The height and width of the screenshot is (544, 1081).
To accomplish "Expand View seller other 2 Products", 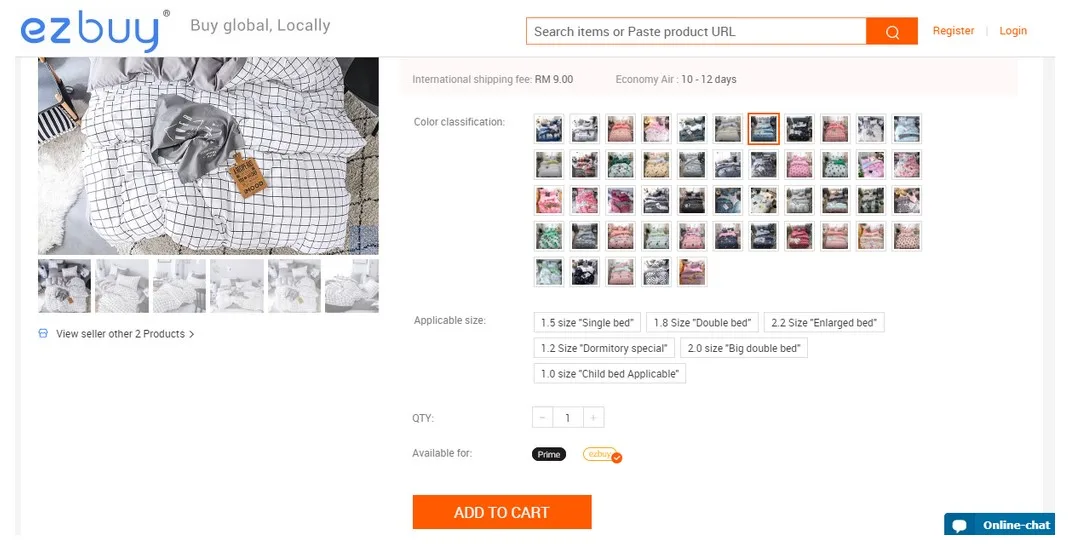I will pyautogui.click(x=125, y=334).
